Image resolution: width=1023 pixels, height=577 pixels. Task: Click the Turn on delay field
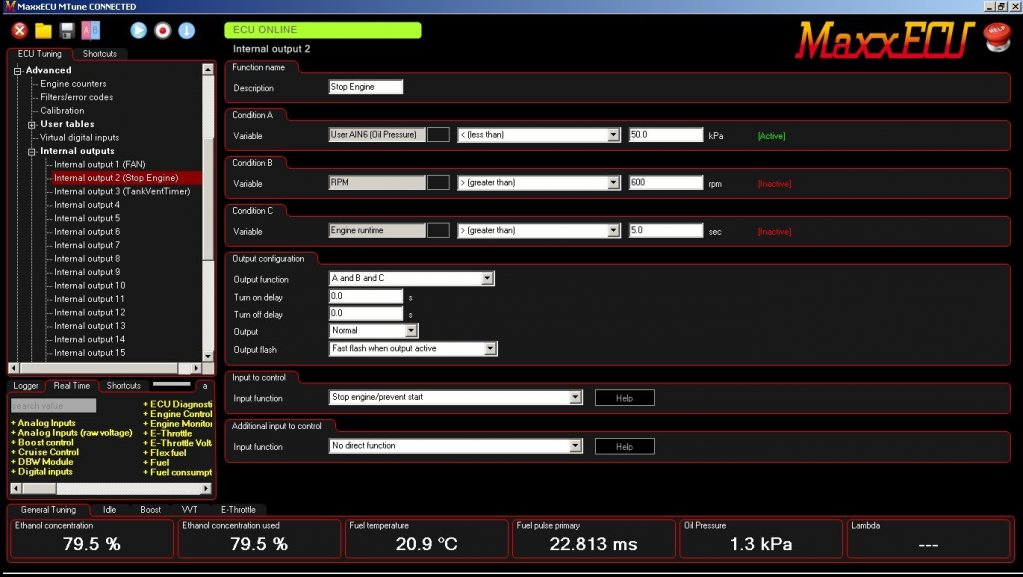(x=365, y=296)
